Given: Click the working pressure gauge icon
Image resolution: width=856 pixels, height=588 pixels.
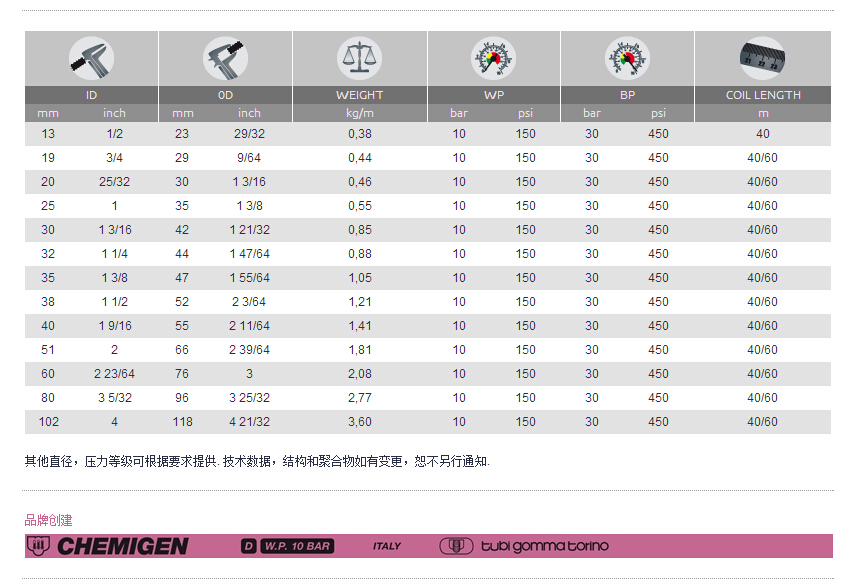Looking at the screenshot, I should coord(493,59).
